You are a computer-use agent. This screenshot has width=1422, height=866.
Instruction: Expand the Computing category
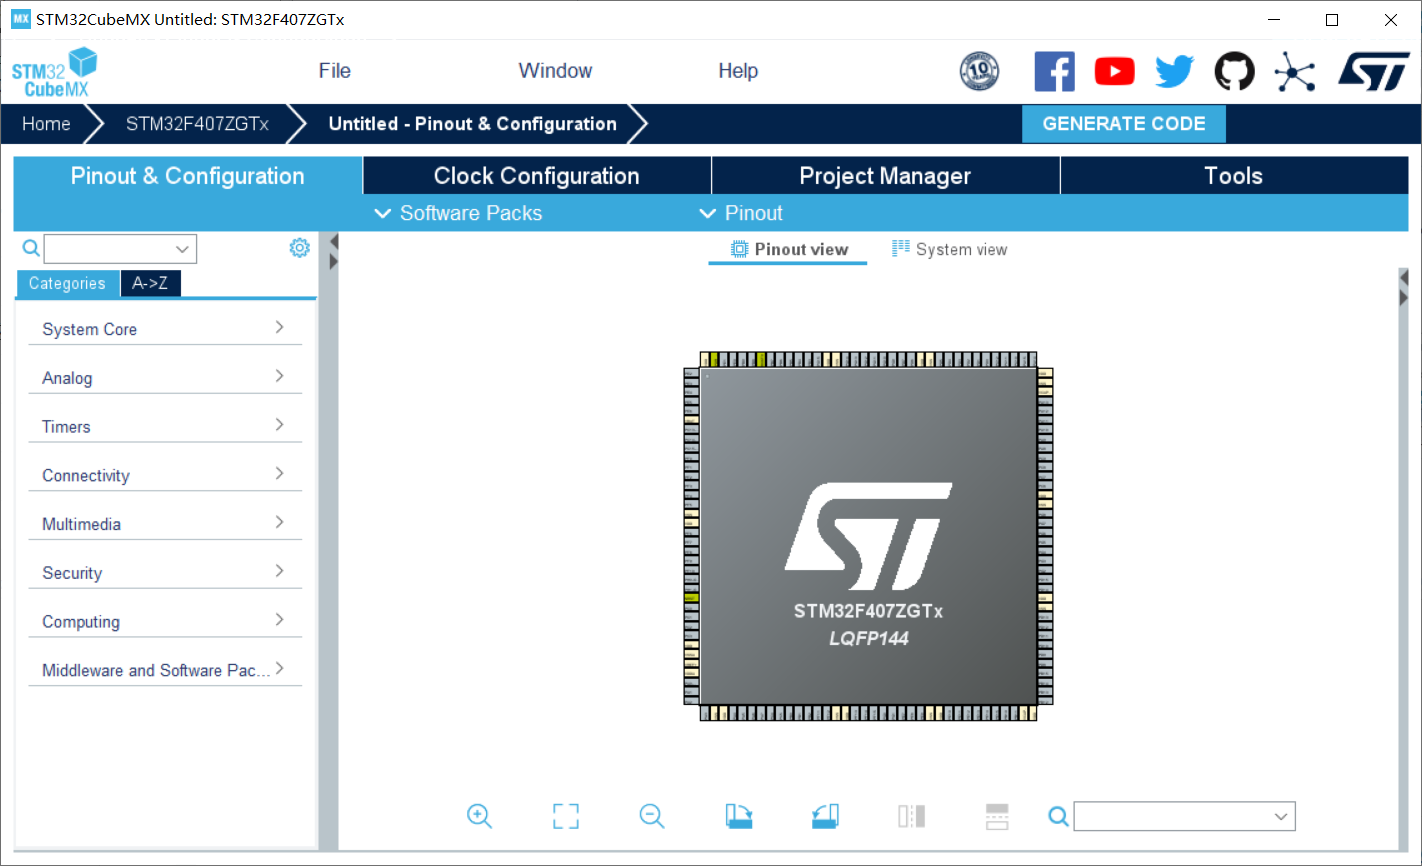click(165, 622)
